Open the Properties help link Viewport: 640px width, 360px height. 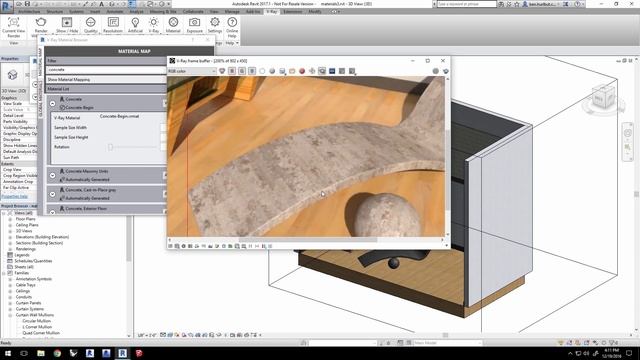[15, 197]
